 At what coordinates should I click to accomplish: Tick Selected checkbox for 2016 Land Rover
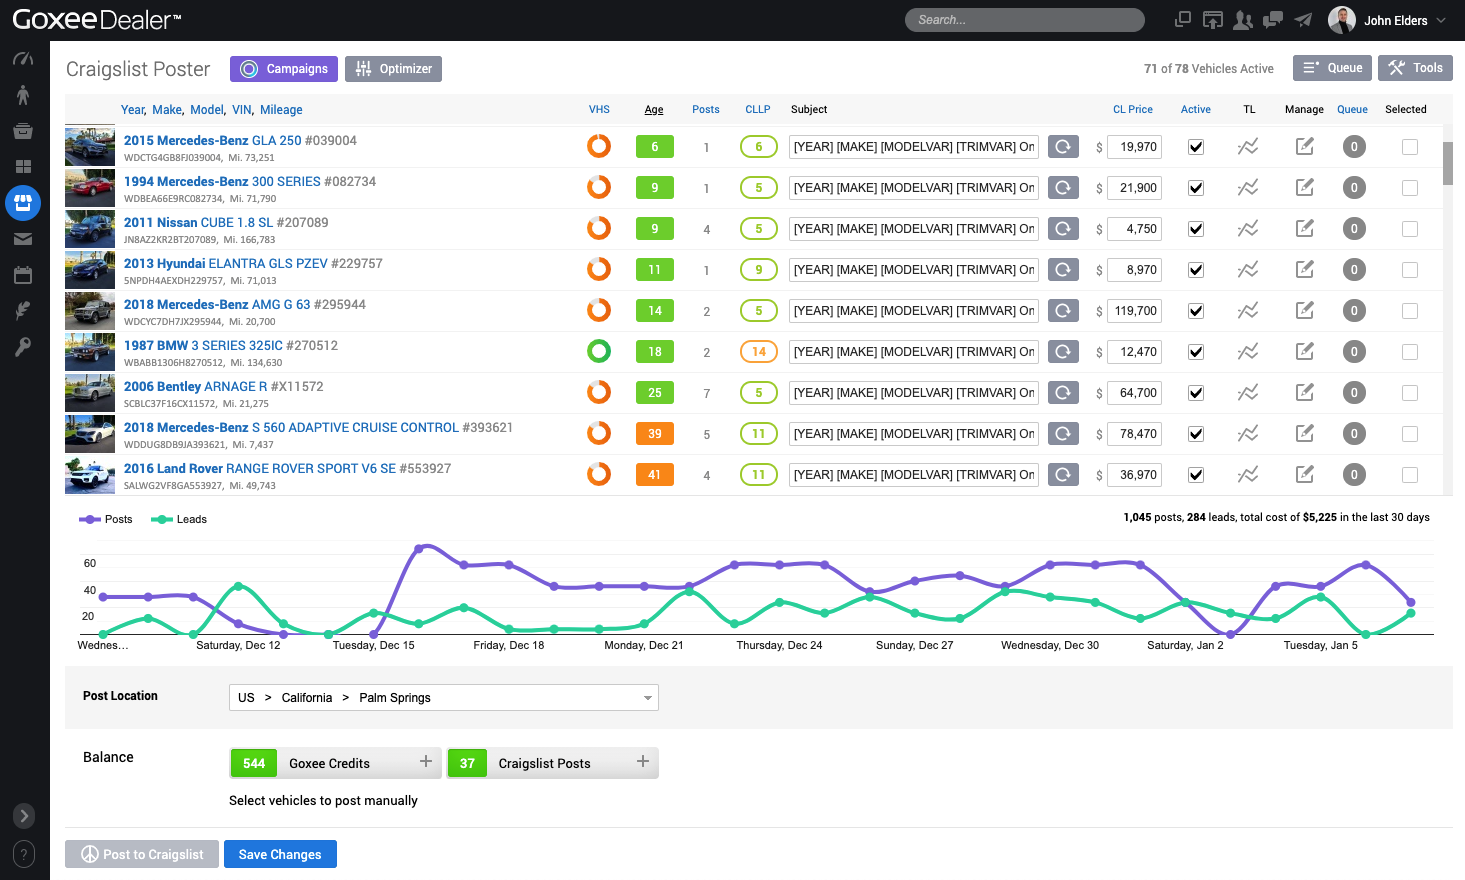1410,475
